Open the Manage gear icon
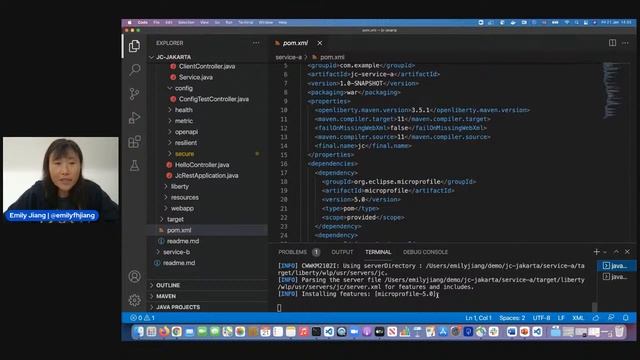640x360 pixels. pos(134,300)
